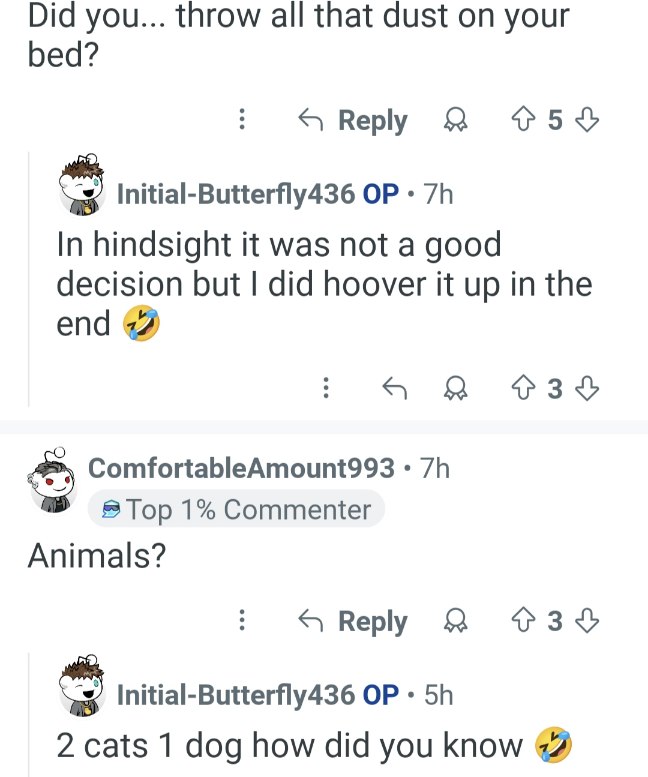Viewport: 648px width, 777px height.
Task: Open the three-dot menu on the hoover reply
Action: click(x=325, y=387)
